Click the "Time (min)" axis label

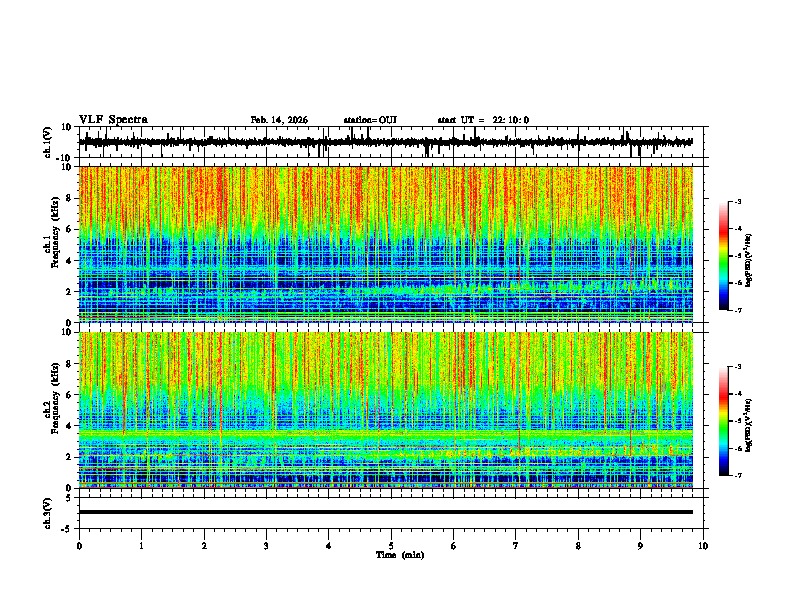[x=400, y=555]
